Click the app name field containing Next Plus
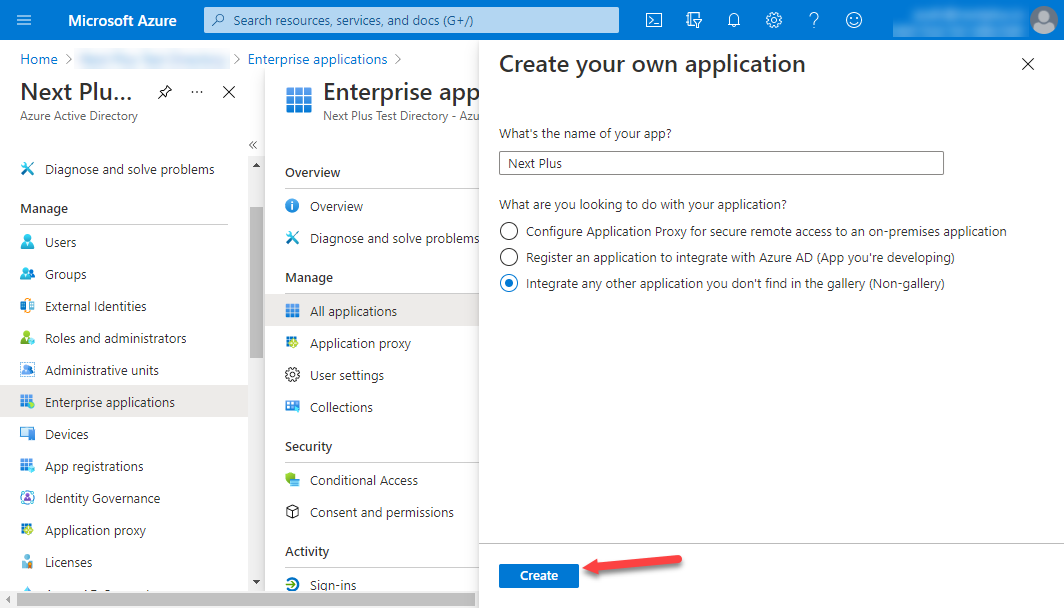Viewport: 1064px width, 608px height. [721, 163]
